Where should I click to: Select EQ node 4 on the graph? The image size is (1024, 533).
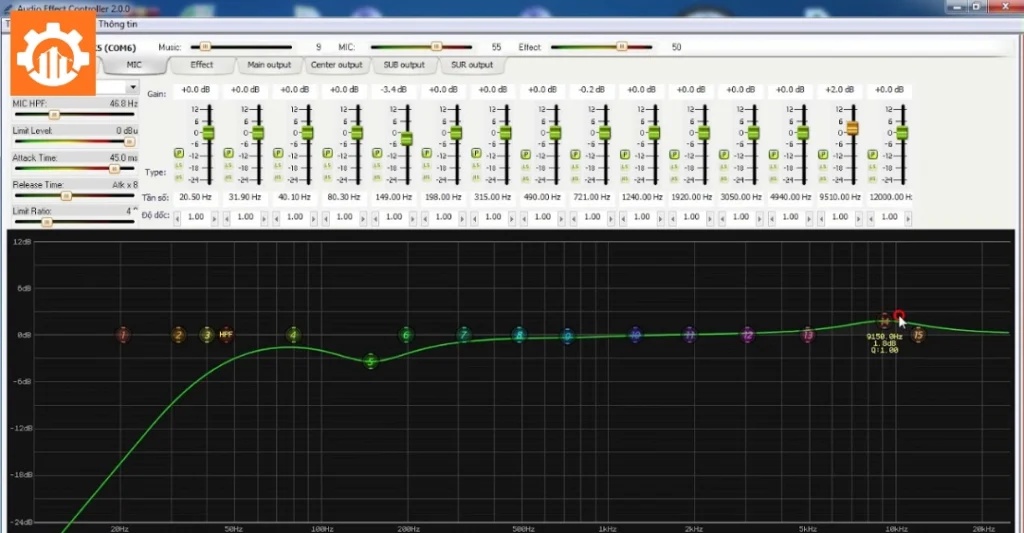pos(293,335)
